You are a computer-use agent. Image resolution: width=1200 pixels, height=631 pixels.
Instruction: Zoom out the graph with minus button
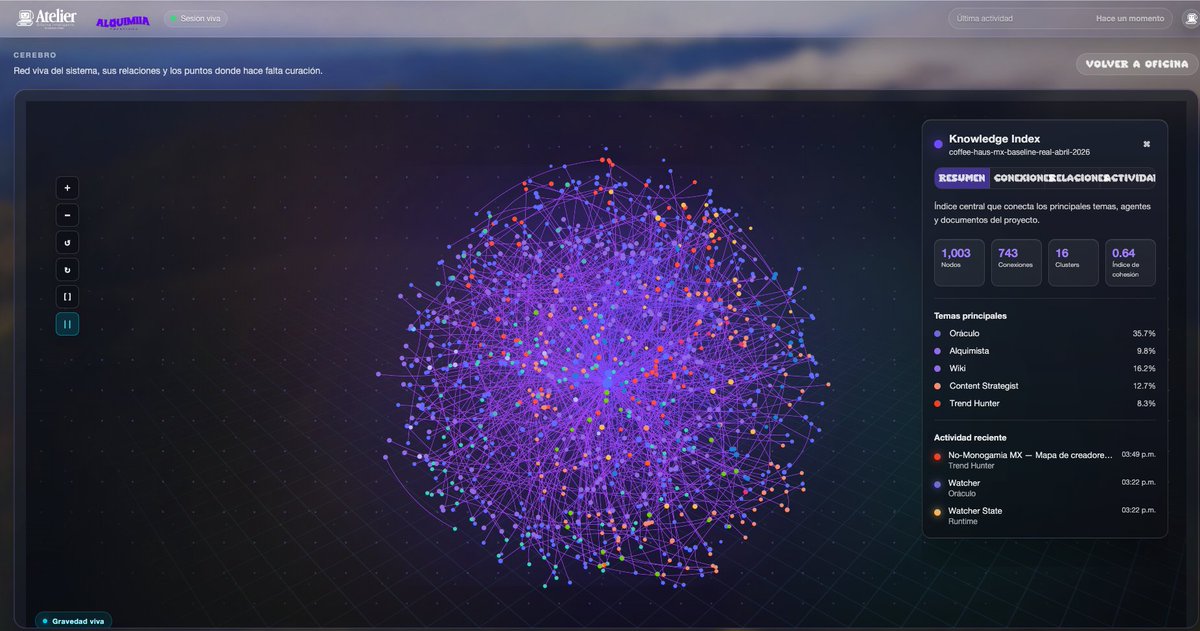(x=67, y=215)
